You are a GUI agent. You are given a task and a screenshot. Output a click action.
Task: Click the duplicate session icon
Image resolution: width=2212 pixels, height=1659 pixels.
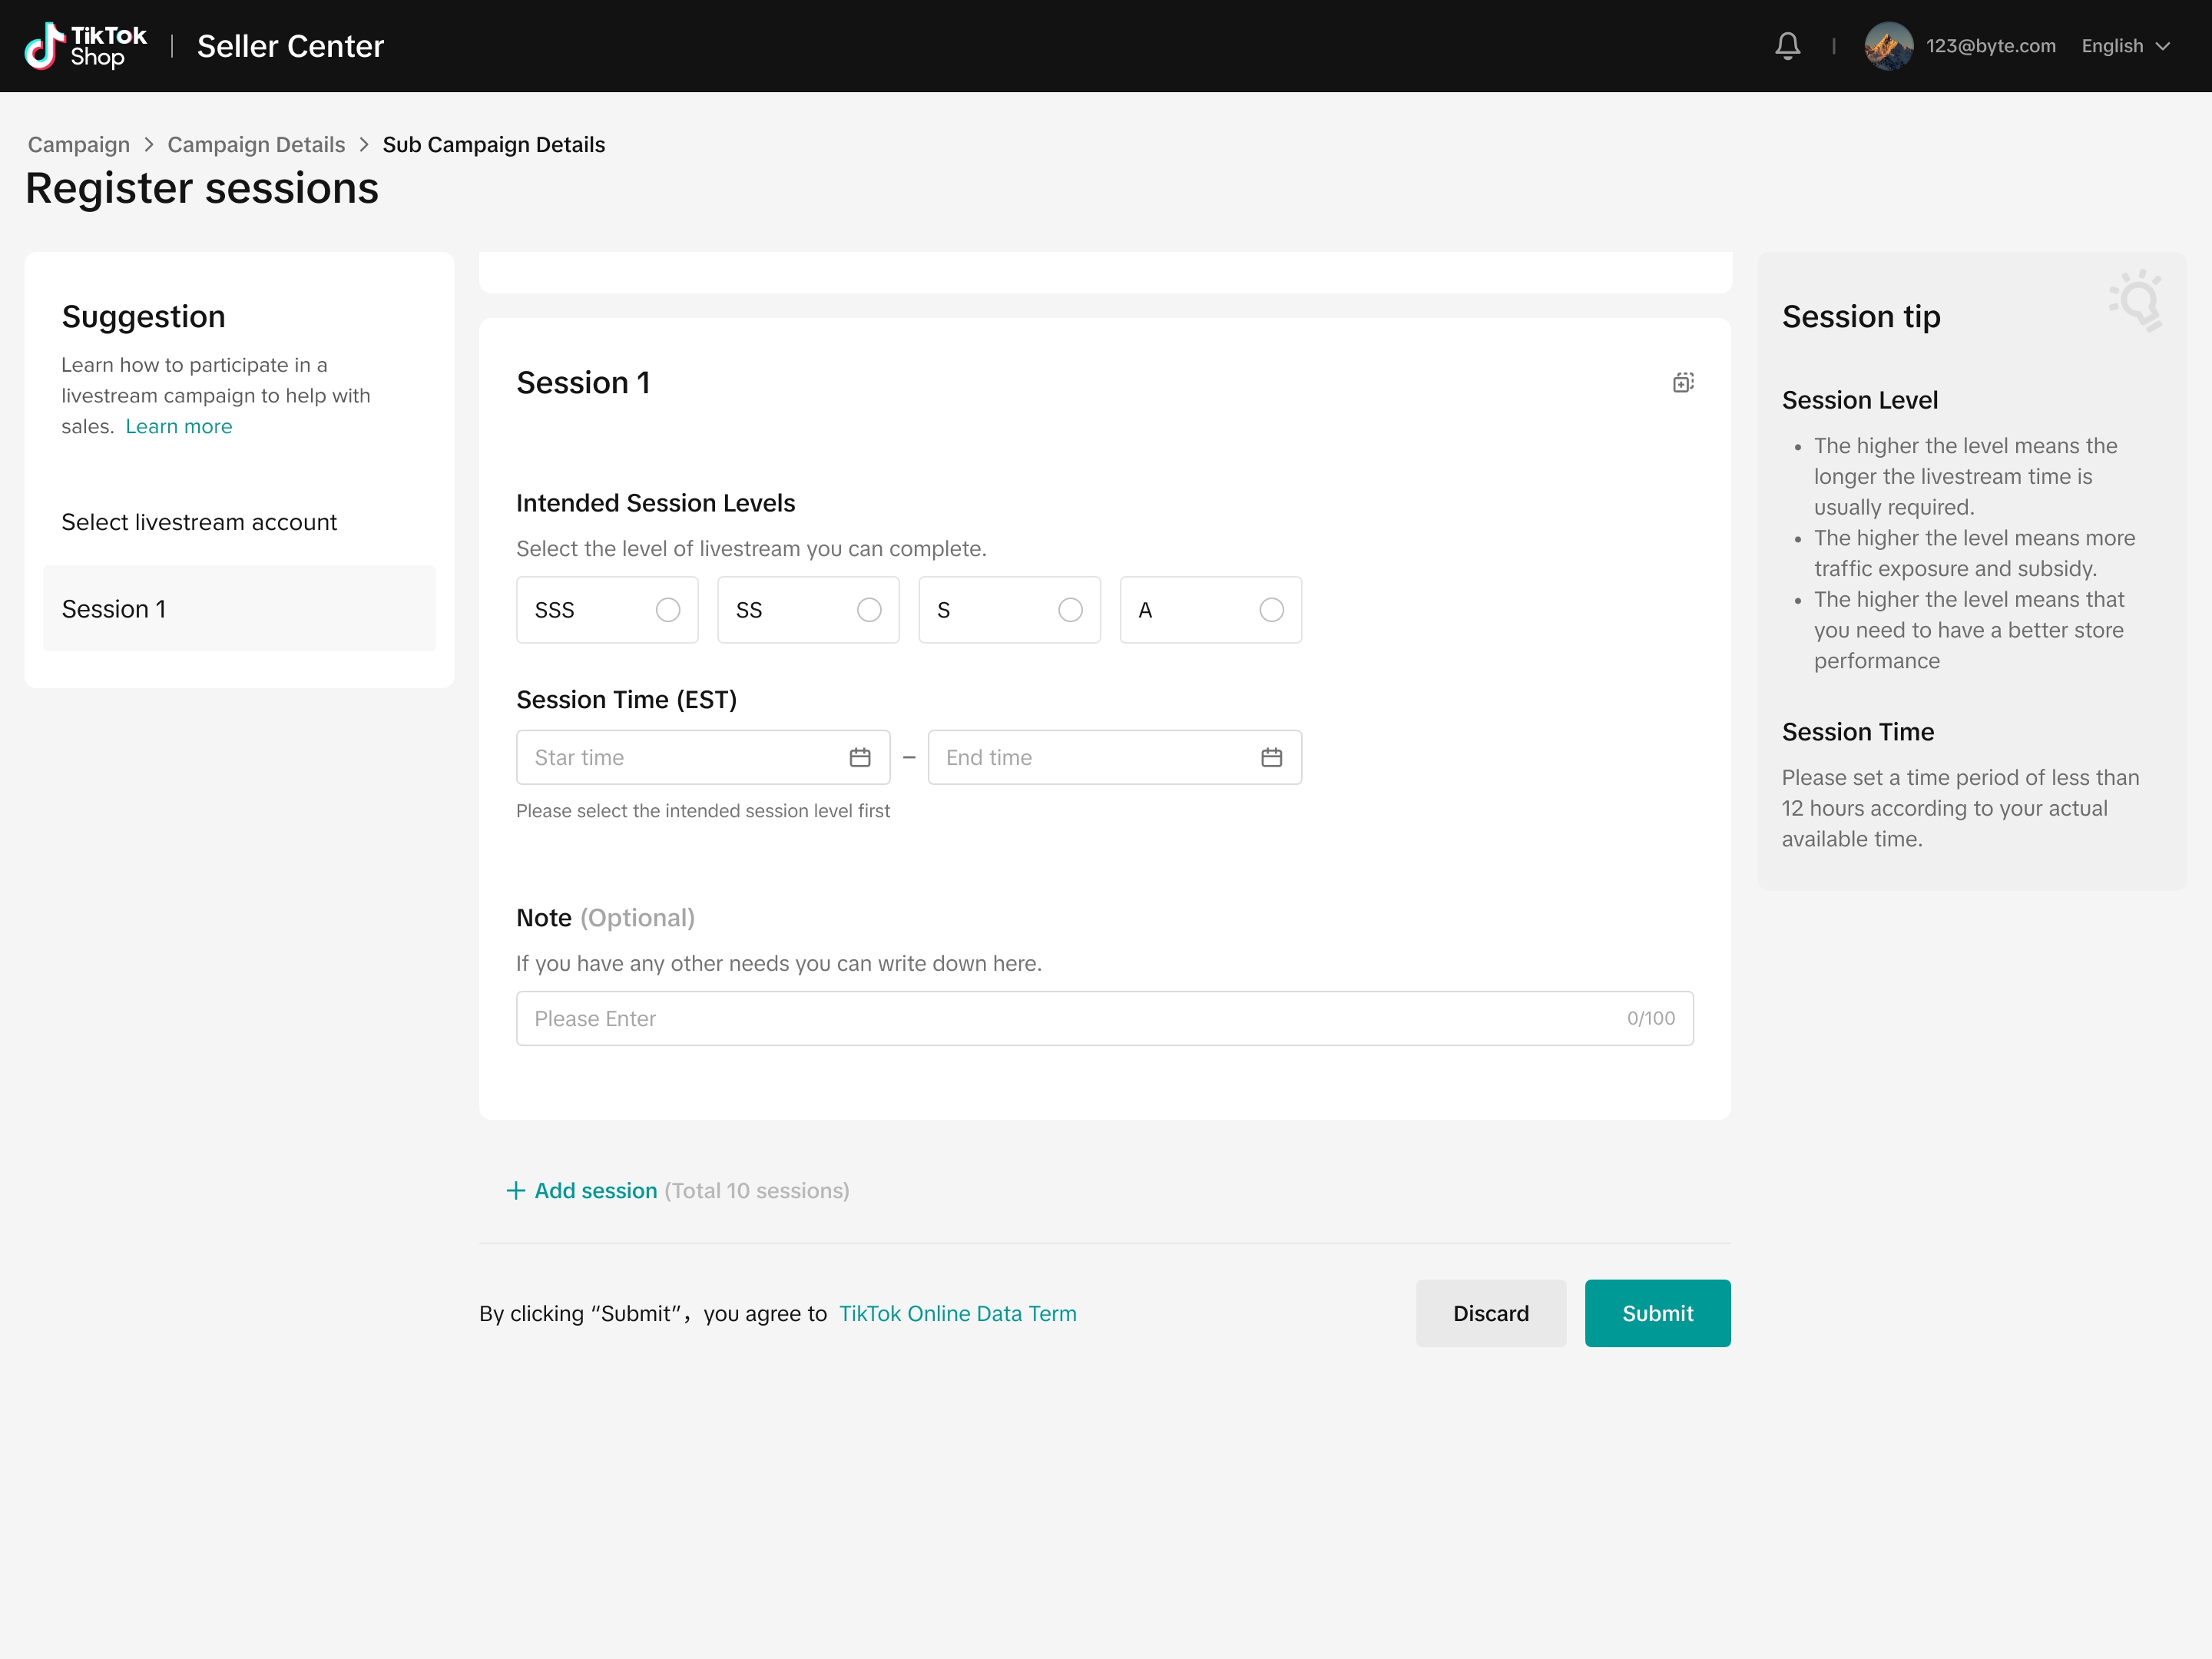(x=1683, y=383)
